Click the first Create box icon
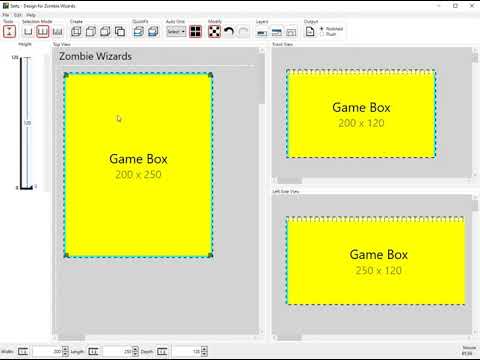Screen dimensions: 480x360 pos(76,32)
